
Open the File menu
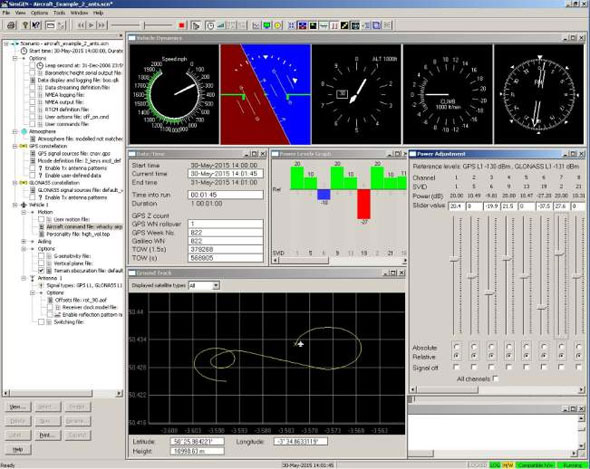(6, 13)
